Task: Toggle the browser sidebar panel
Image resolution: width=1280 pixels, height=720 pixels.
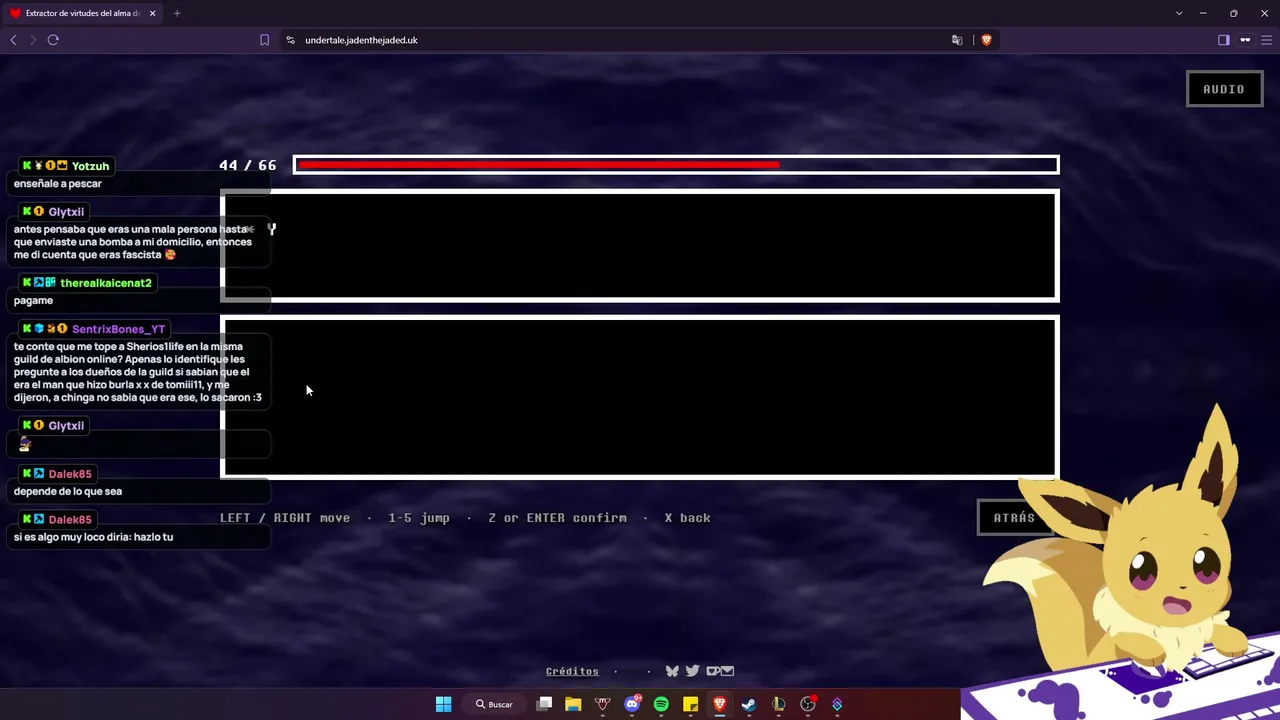Action: (1223, 40)
